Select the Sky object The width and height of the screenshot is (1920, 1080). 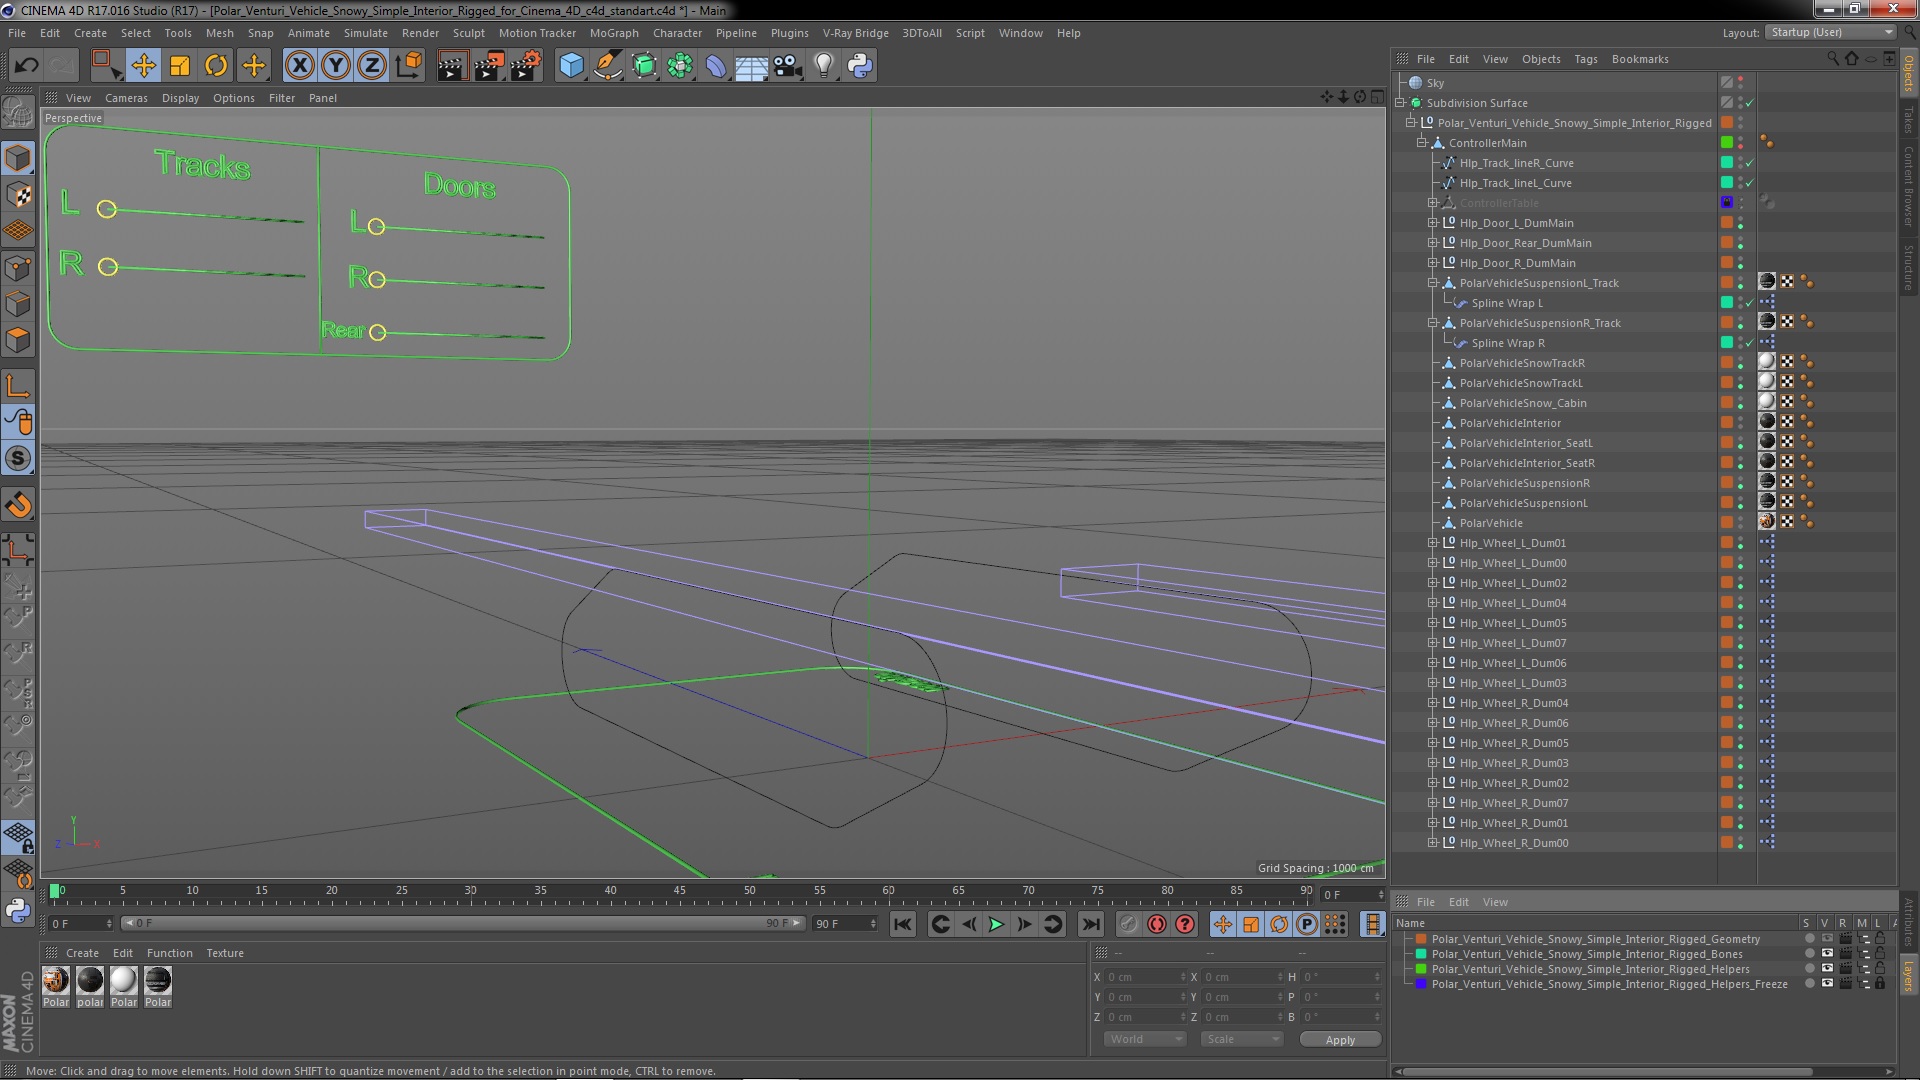pyautogui.click(x=1435, y=83)
